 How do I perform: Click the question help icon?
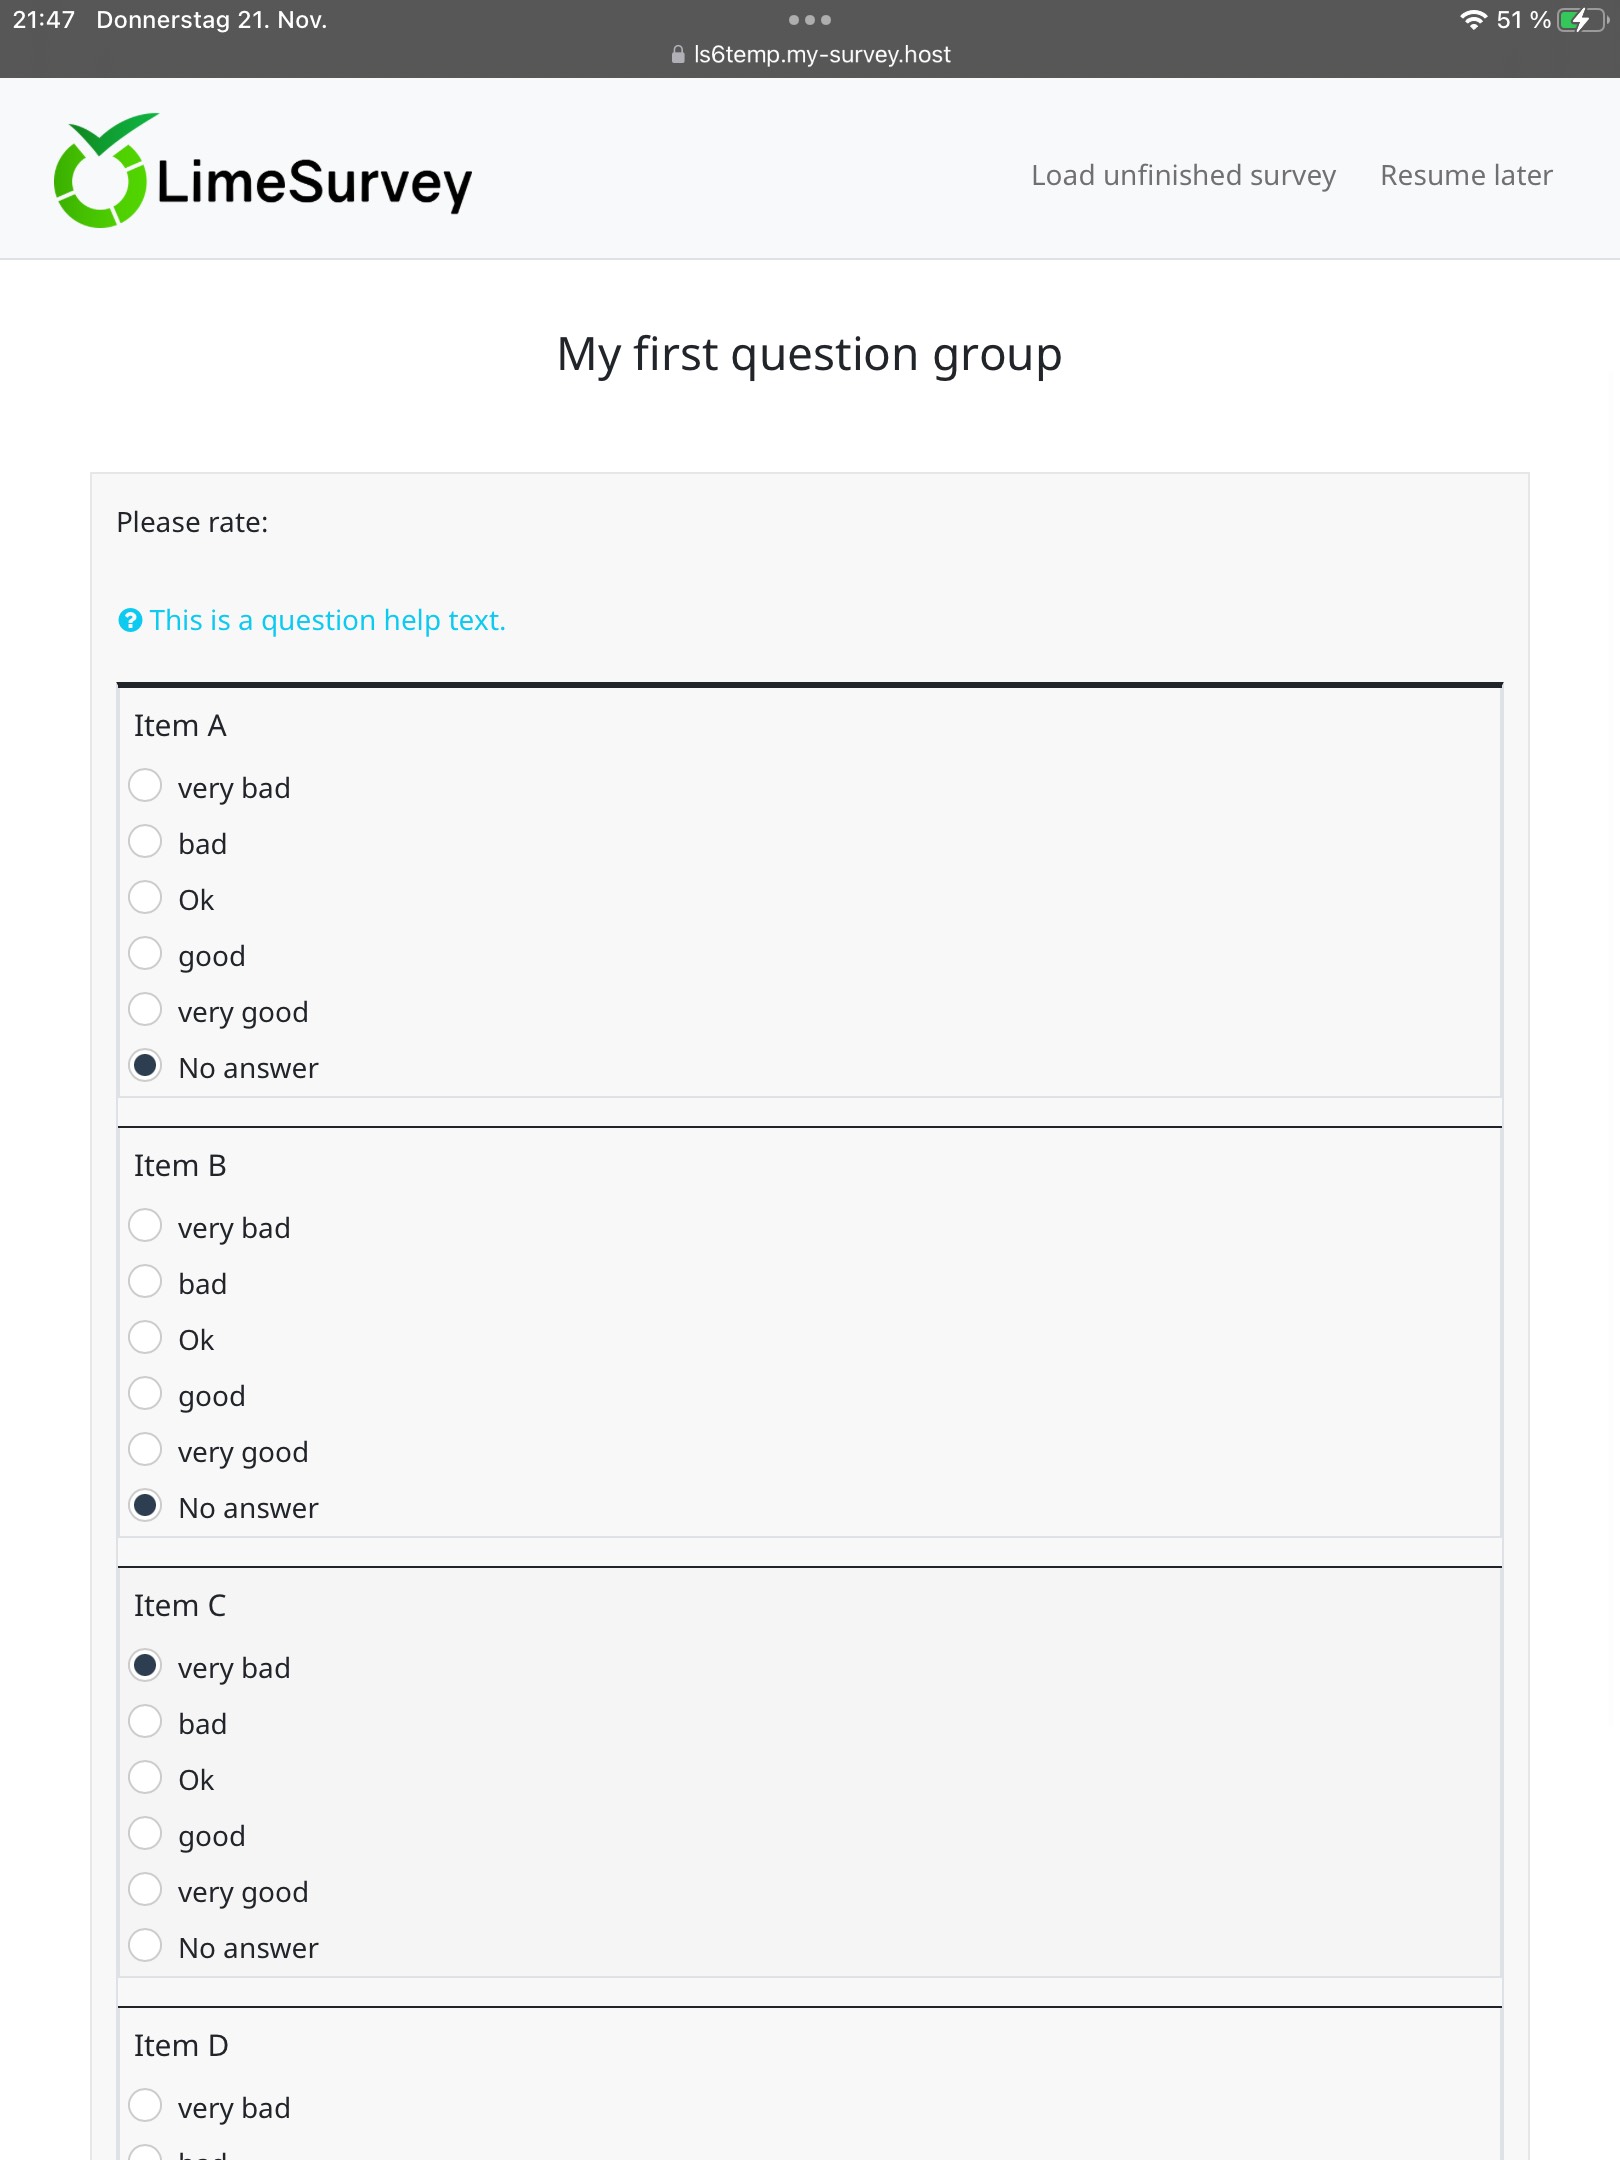tap(130, 621)
